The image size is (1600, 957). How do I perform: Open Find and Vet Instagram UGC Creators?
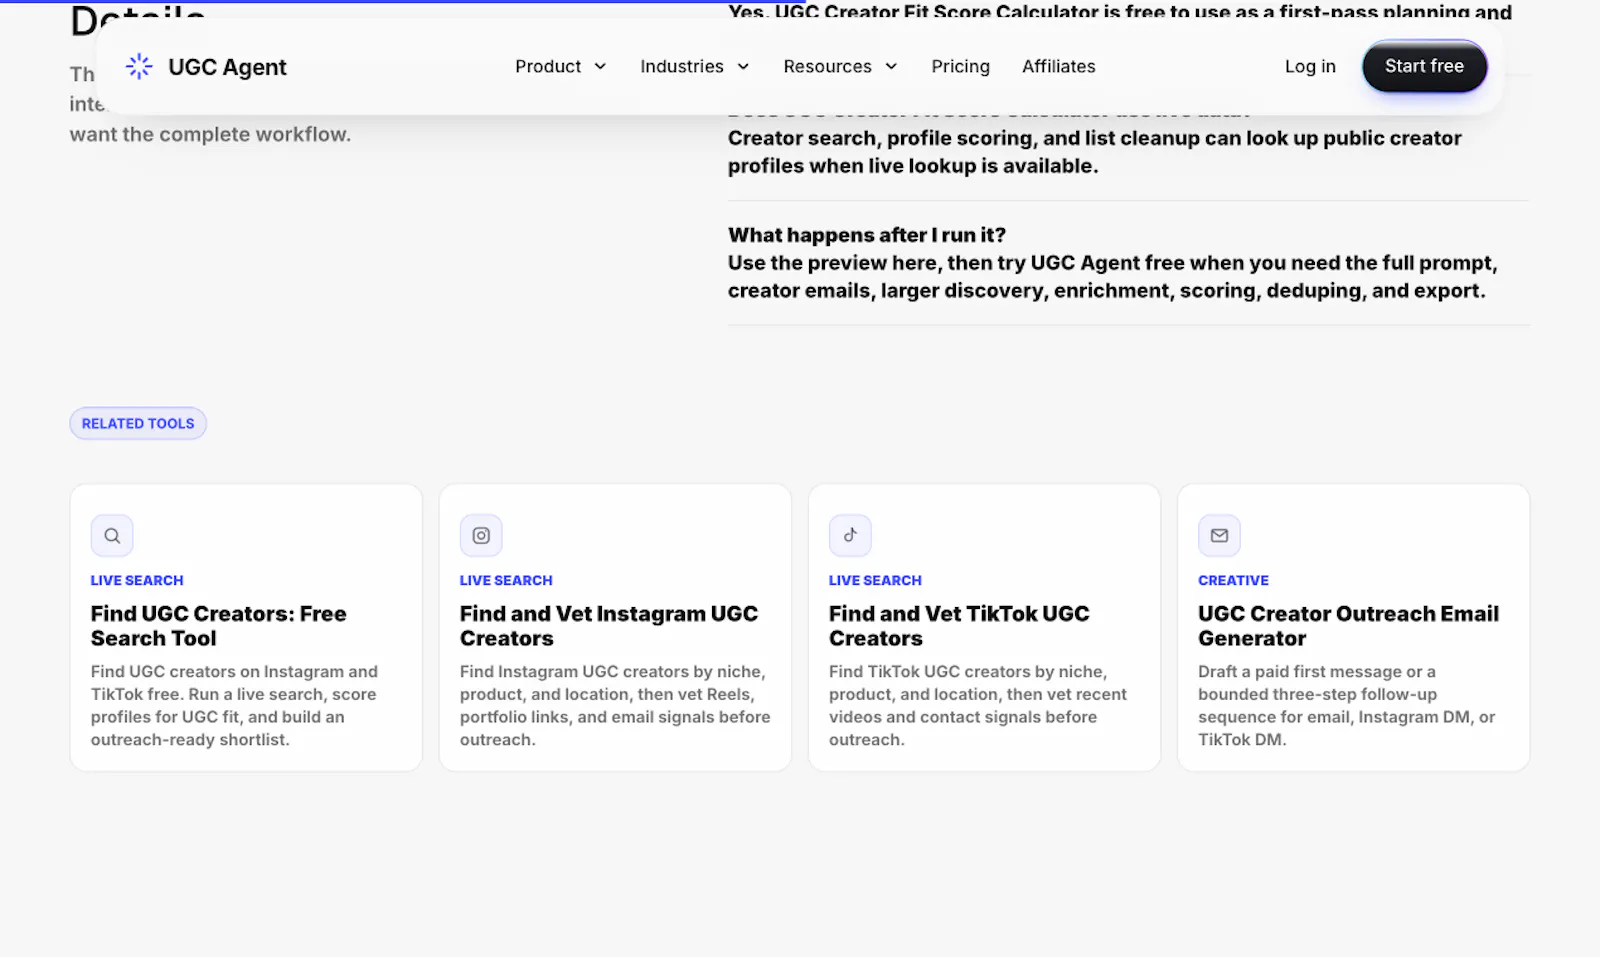tap(609, 626)
